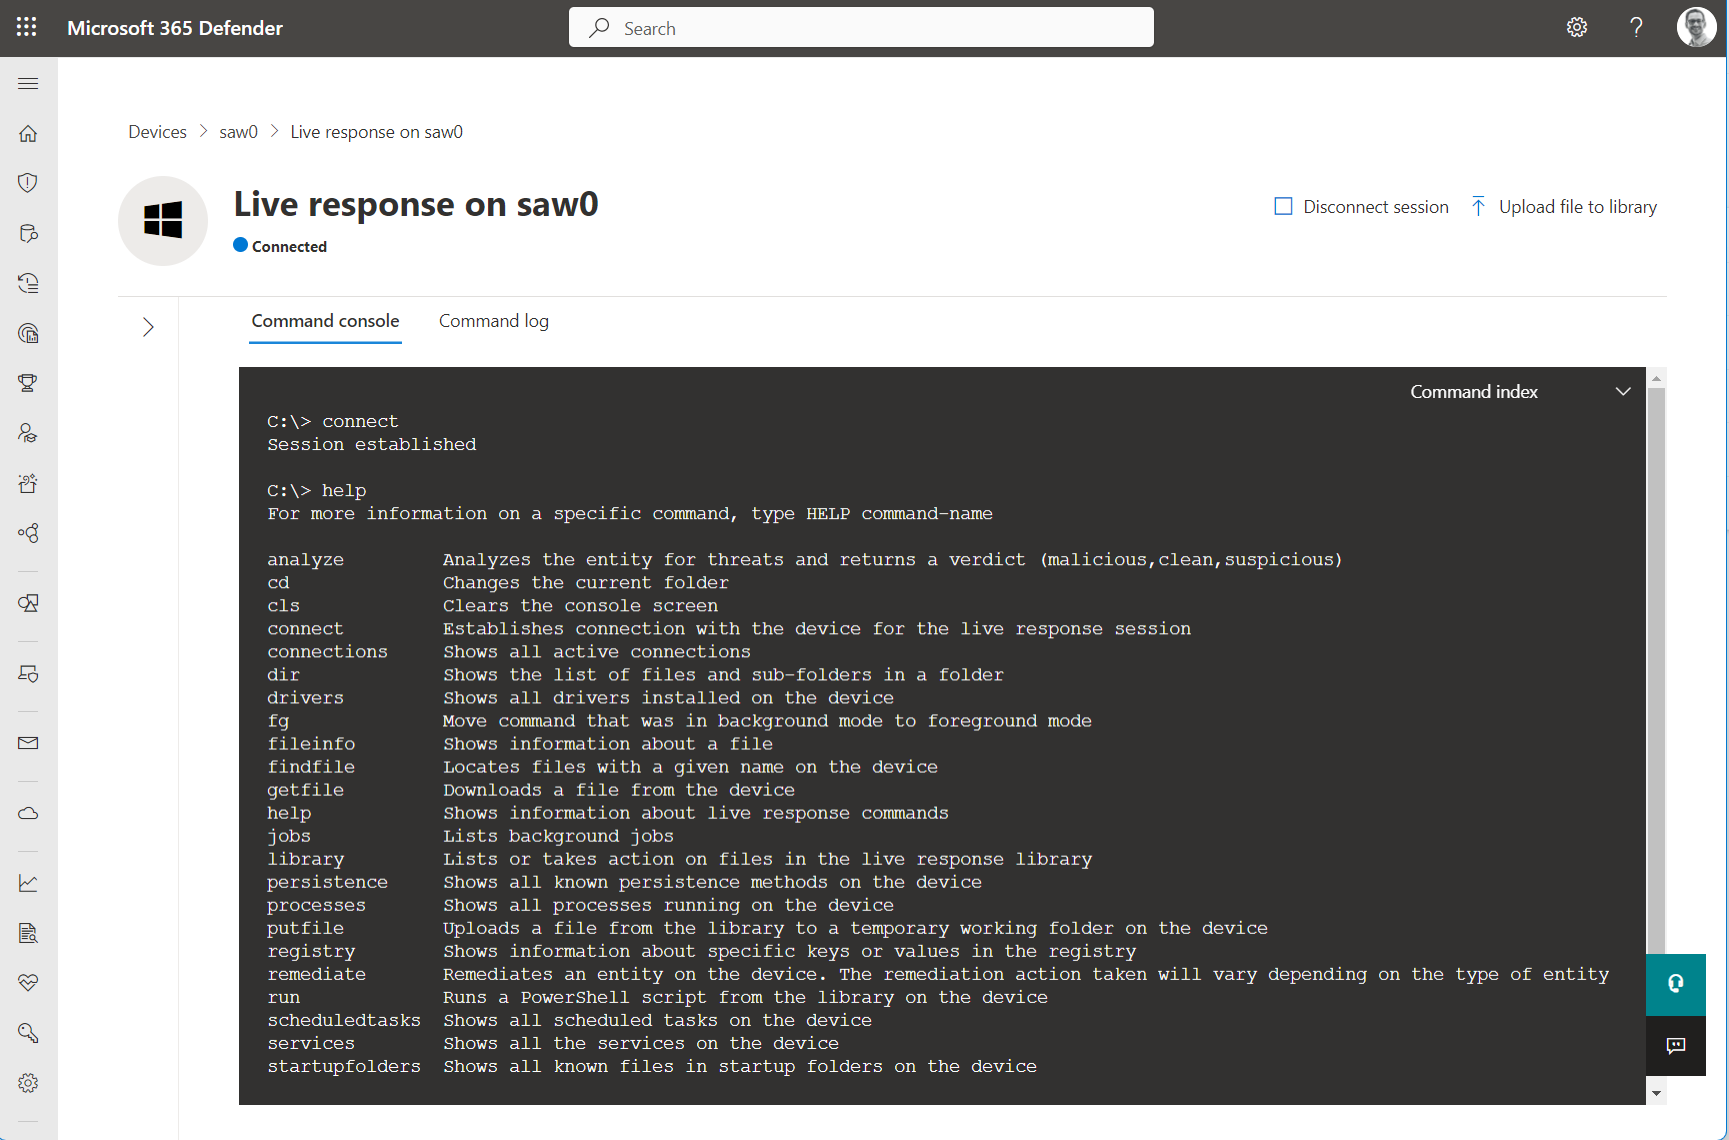Click 'Session established' console line
This screenshot has height=1140, width=1729.
tap(371, 444)
